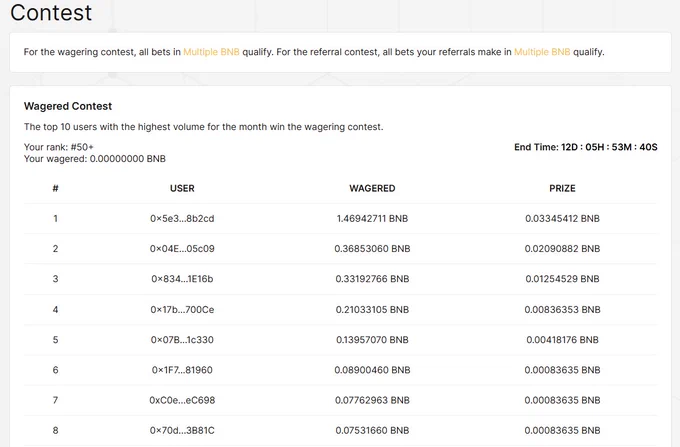Click the prize for user 0×70d...3B81C
This screenshot has height=447, width=680.
click(x=562, y=431)
